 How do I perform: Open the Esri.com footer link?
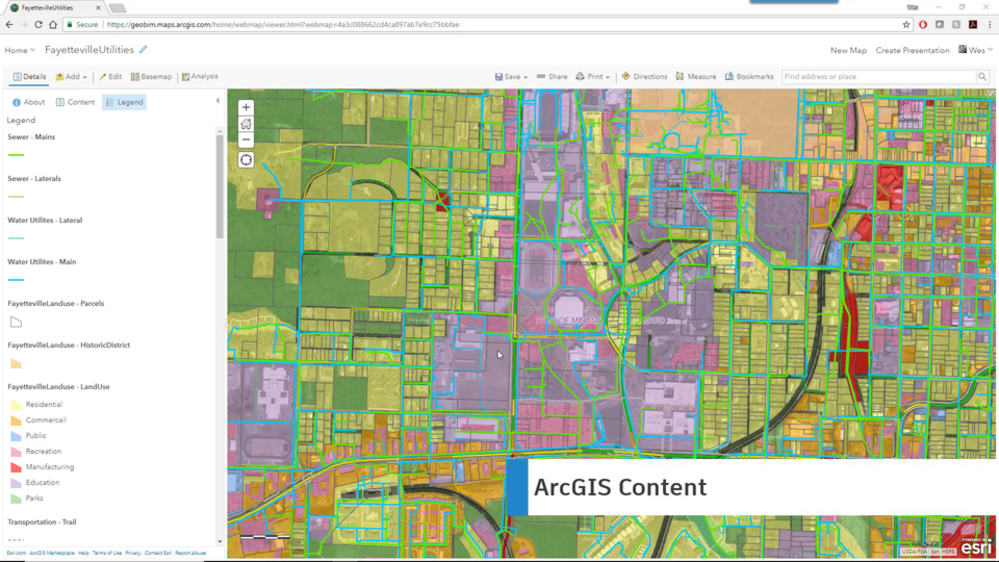pos(16,553)
